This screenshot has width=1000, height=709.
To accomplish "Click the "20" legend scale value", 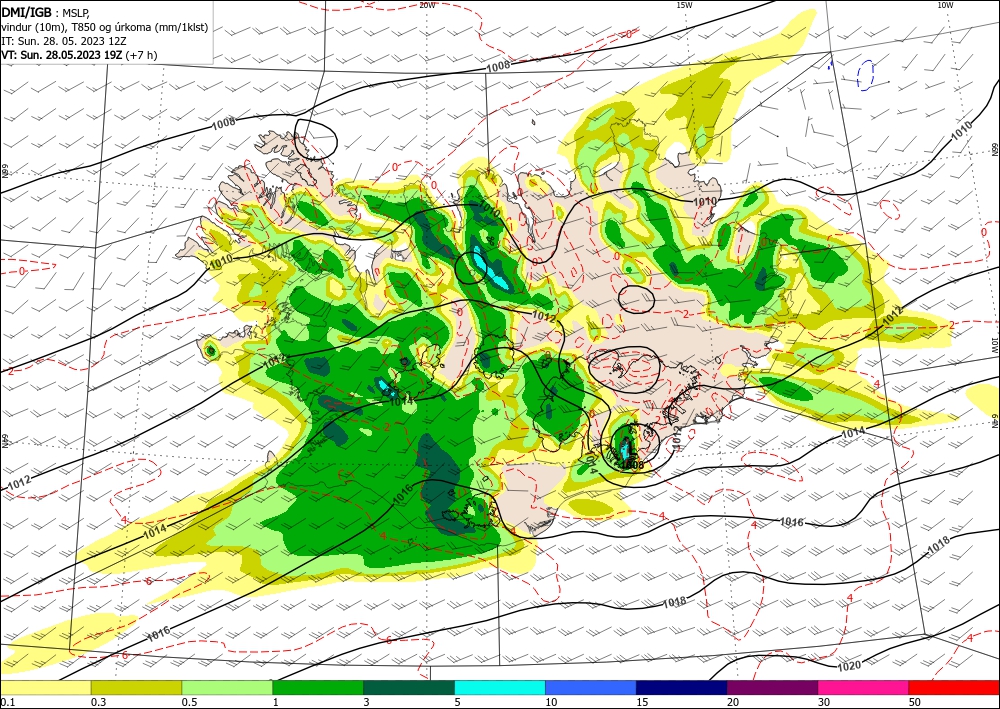I will pos(733,702).
